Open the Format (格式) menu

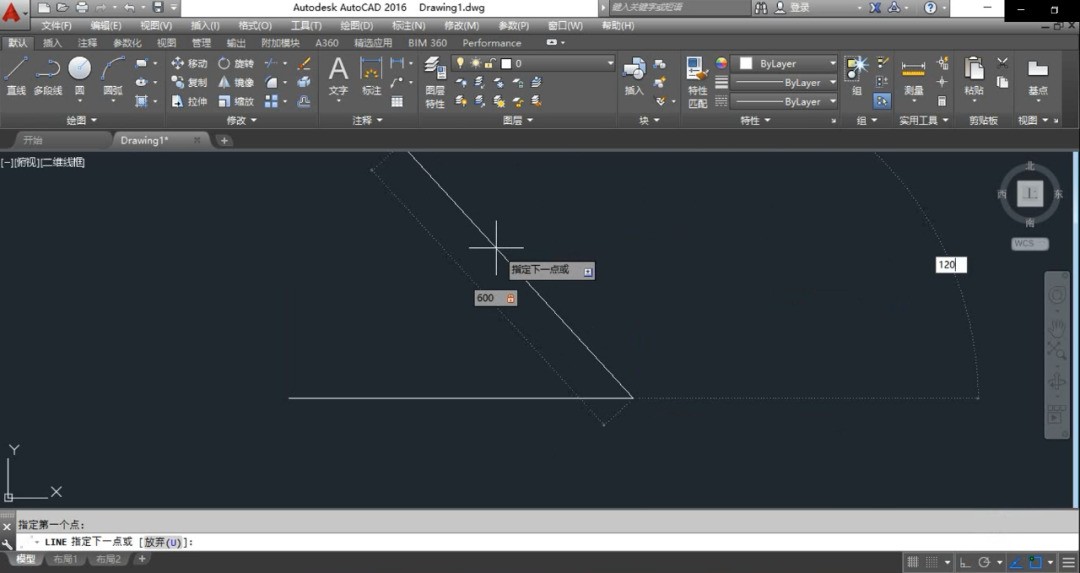255,25
